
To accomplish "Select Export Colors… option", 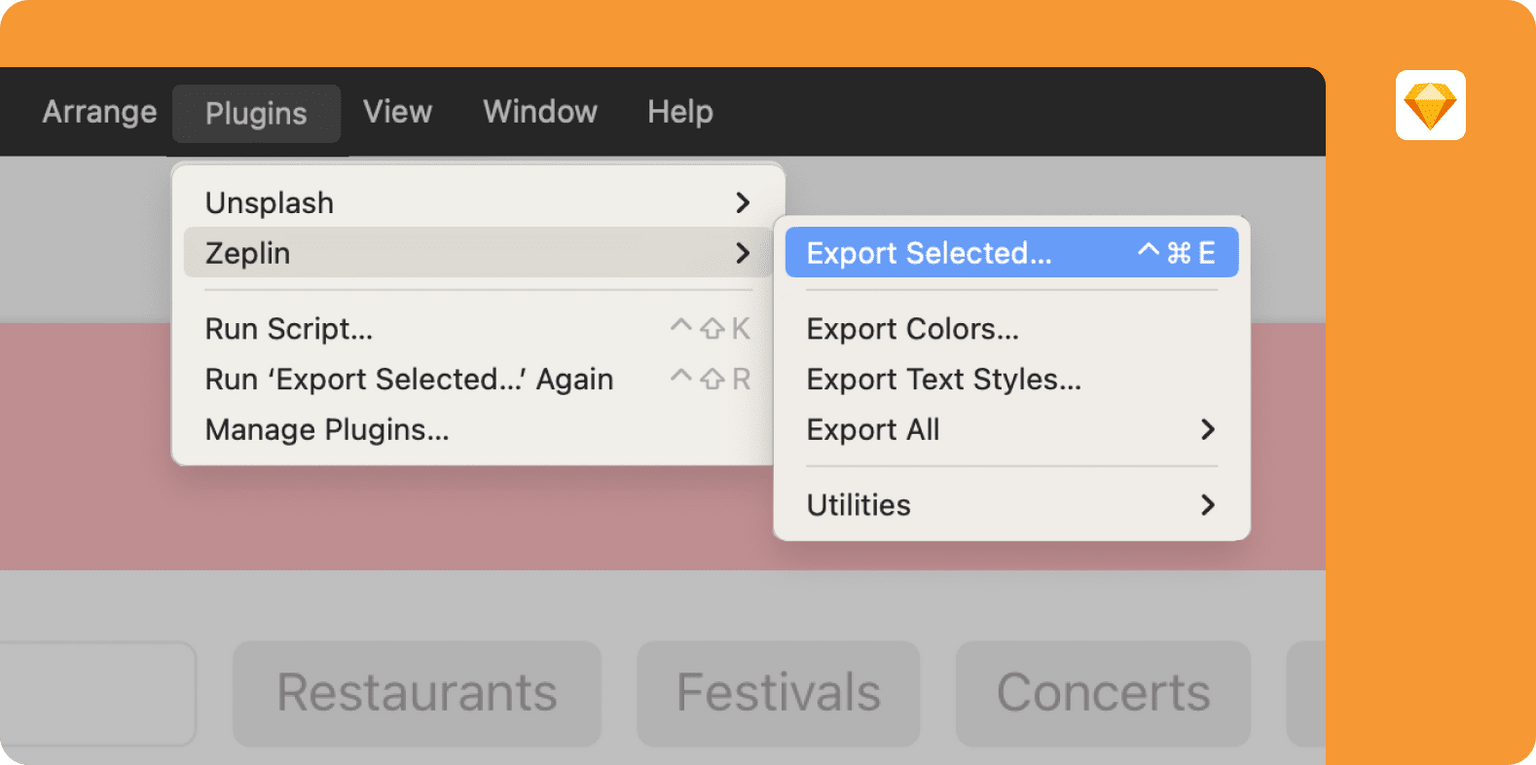I will 913,329.
